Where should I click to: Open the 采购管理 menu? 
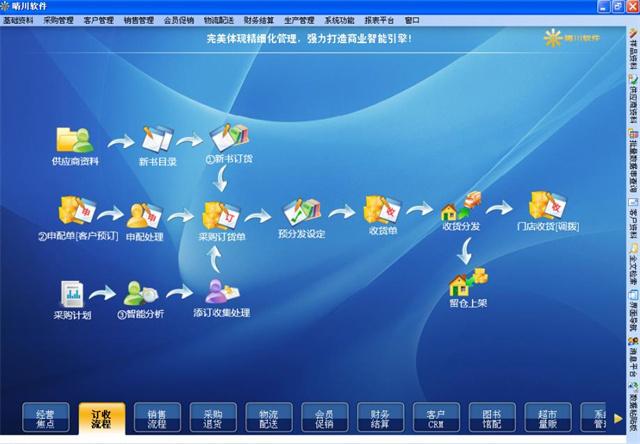[x=58, y=20]
